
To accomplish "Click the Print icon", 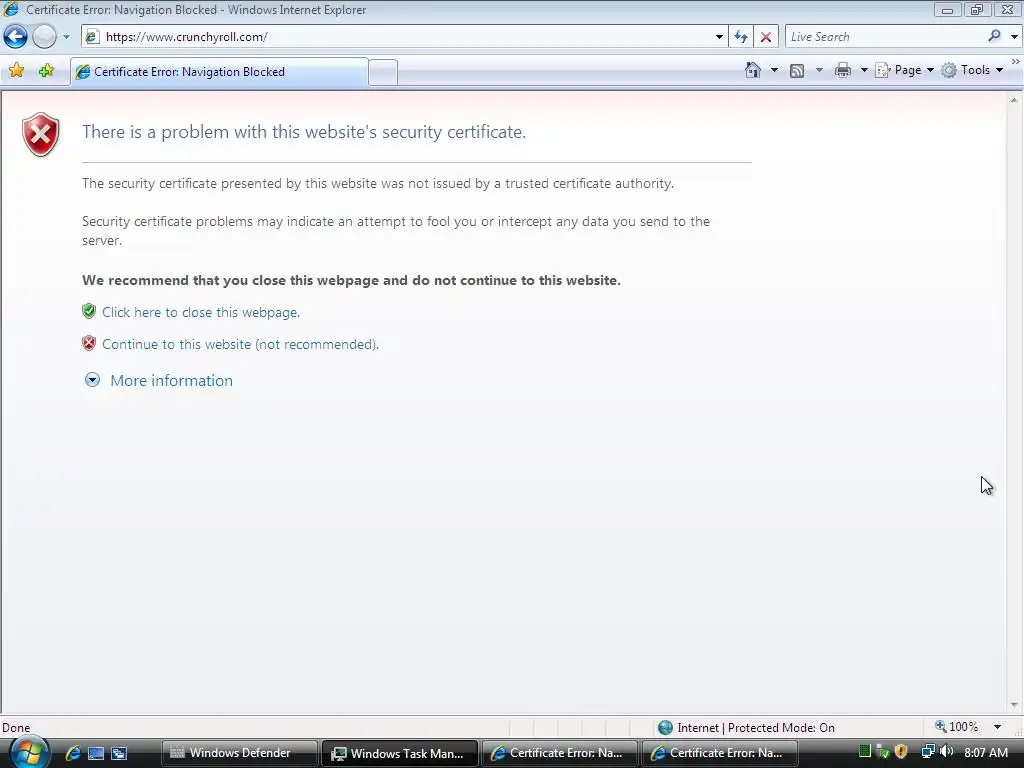I will pyautogui.click(x=843, y=70).
